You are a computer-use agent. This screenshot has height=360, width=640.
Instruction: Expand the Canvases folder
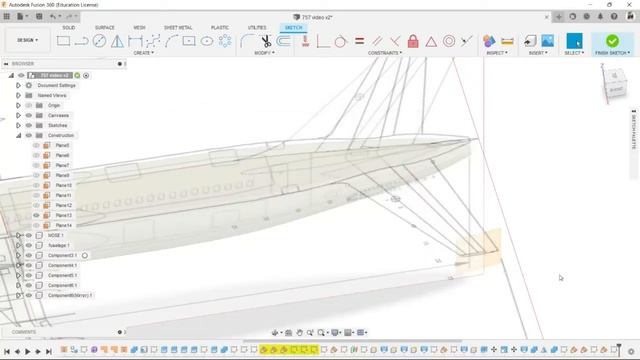click(x=18, y=116)
